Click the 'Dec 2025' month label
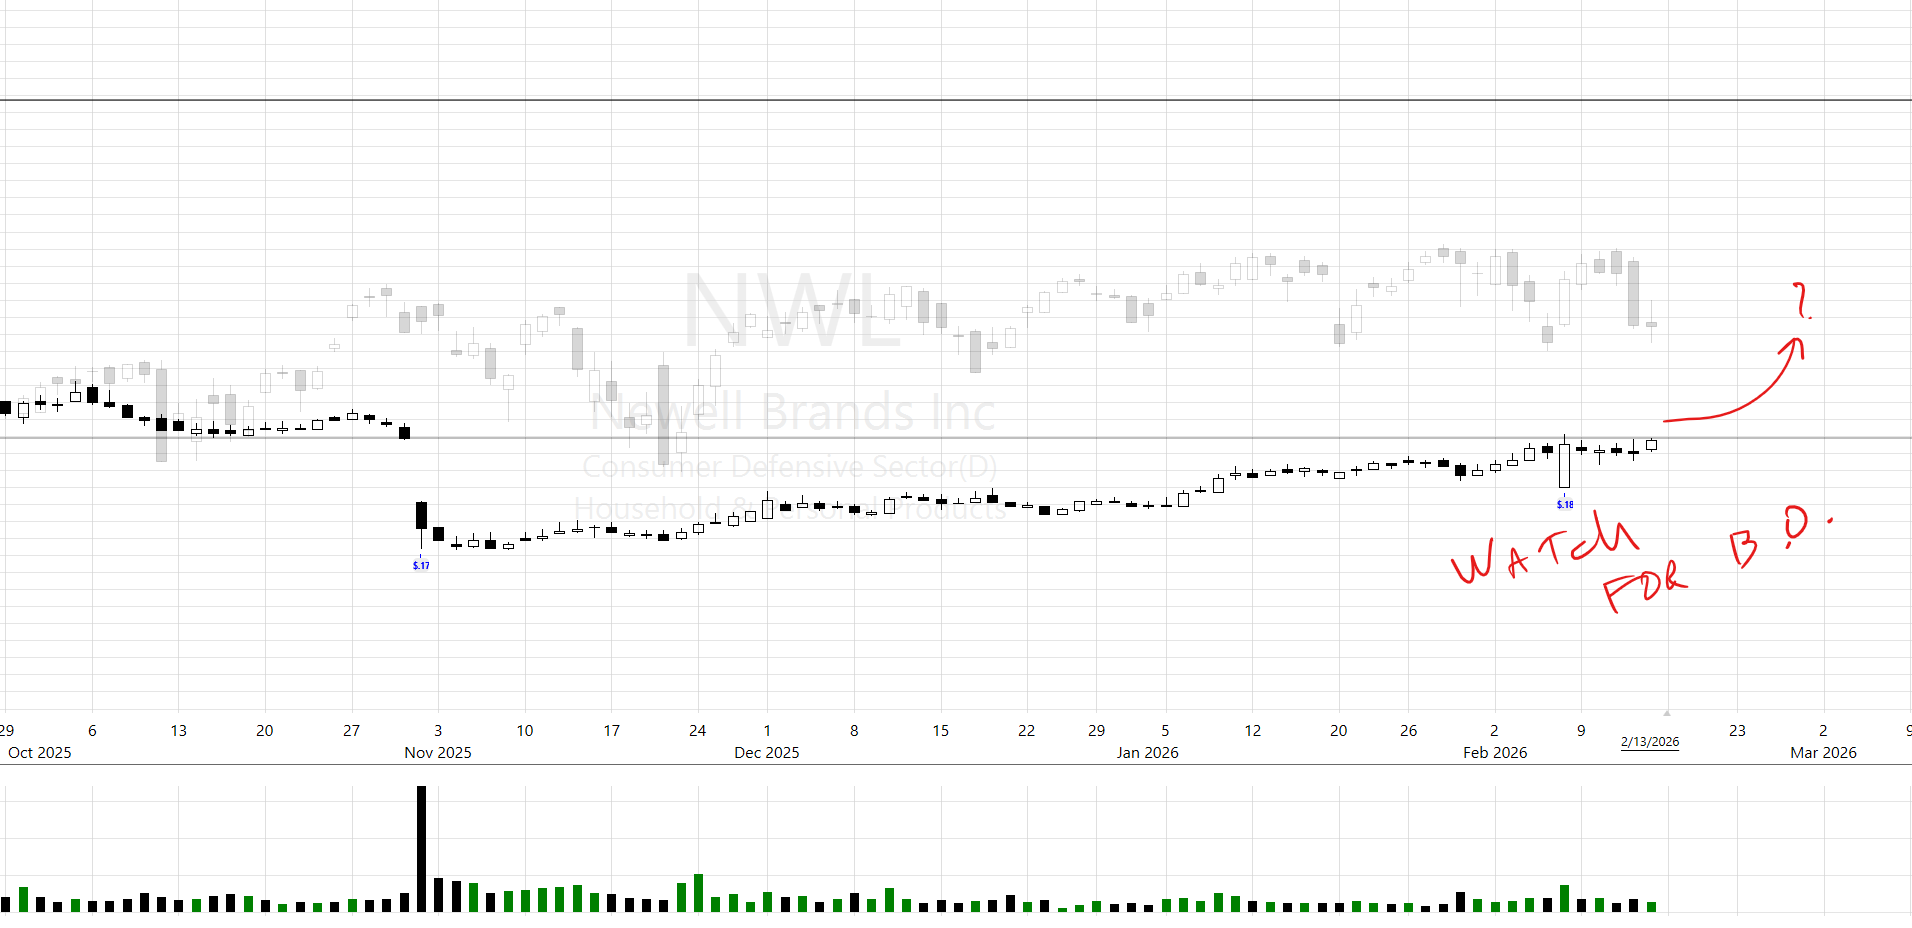Screen dimensions: 1912x928 pos(766,753)
